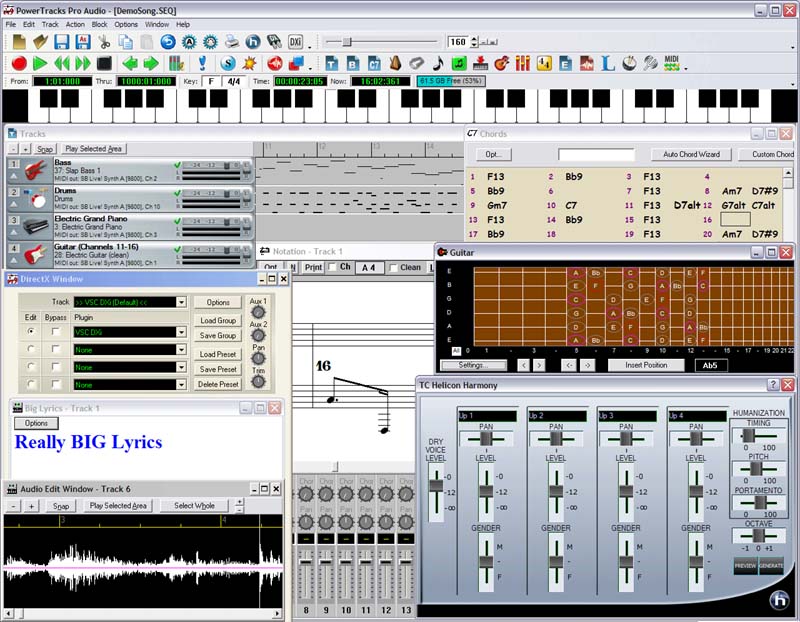Open the third plugin slot dropdown
The height and width of the screenshot is (622, 800).
point(181,367)
